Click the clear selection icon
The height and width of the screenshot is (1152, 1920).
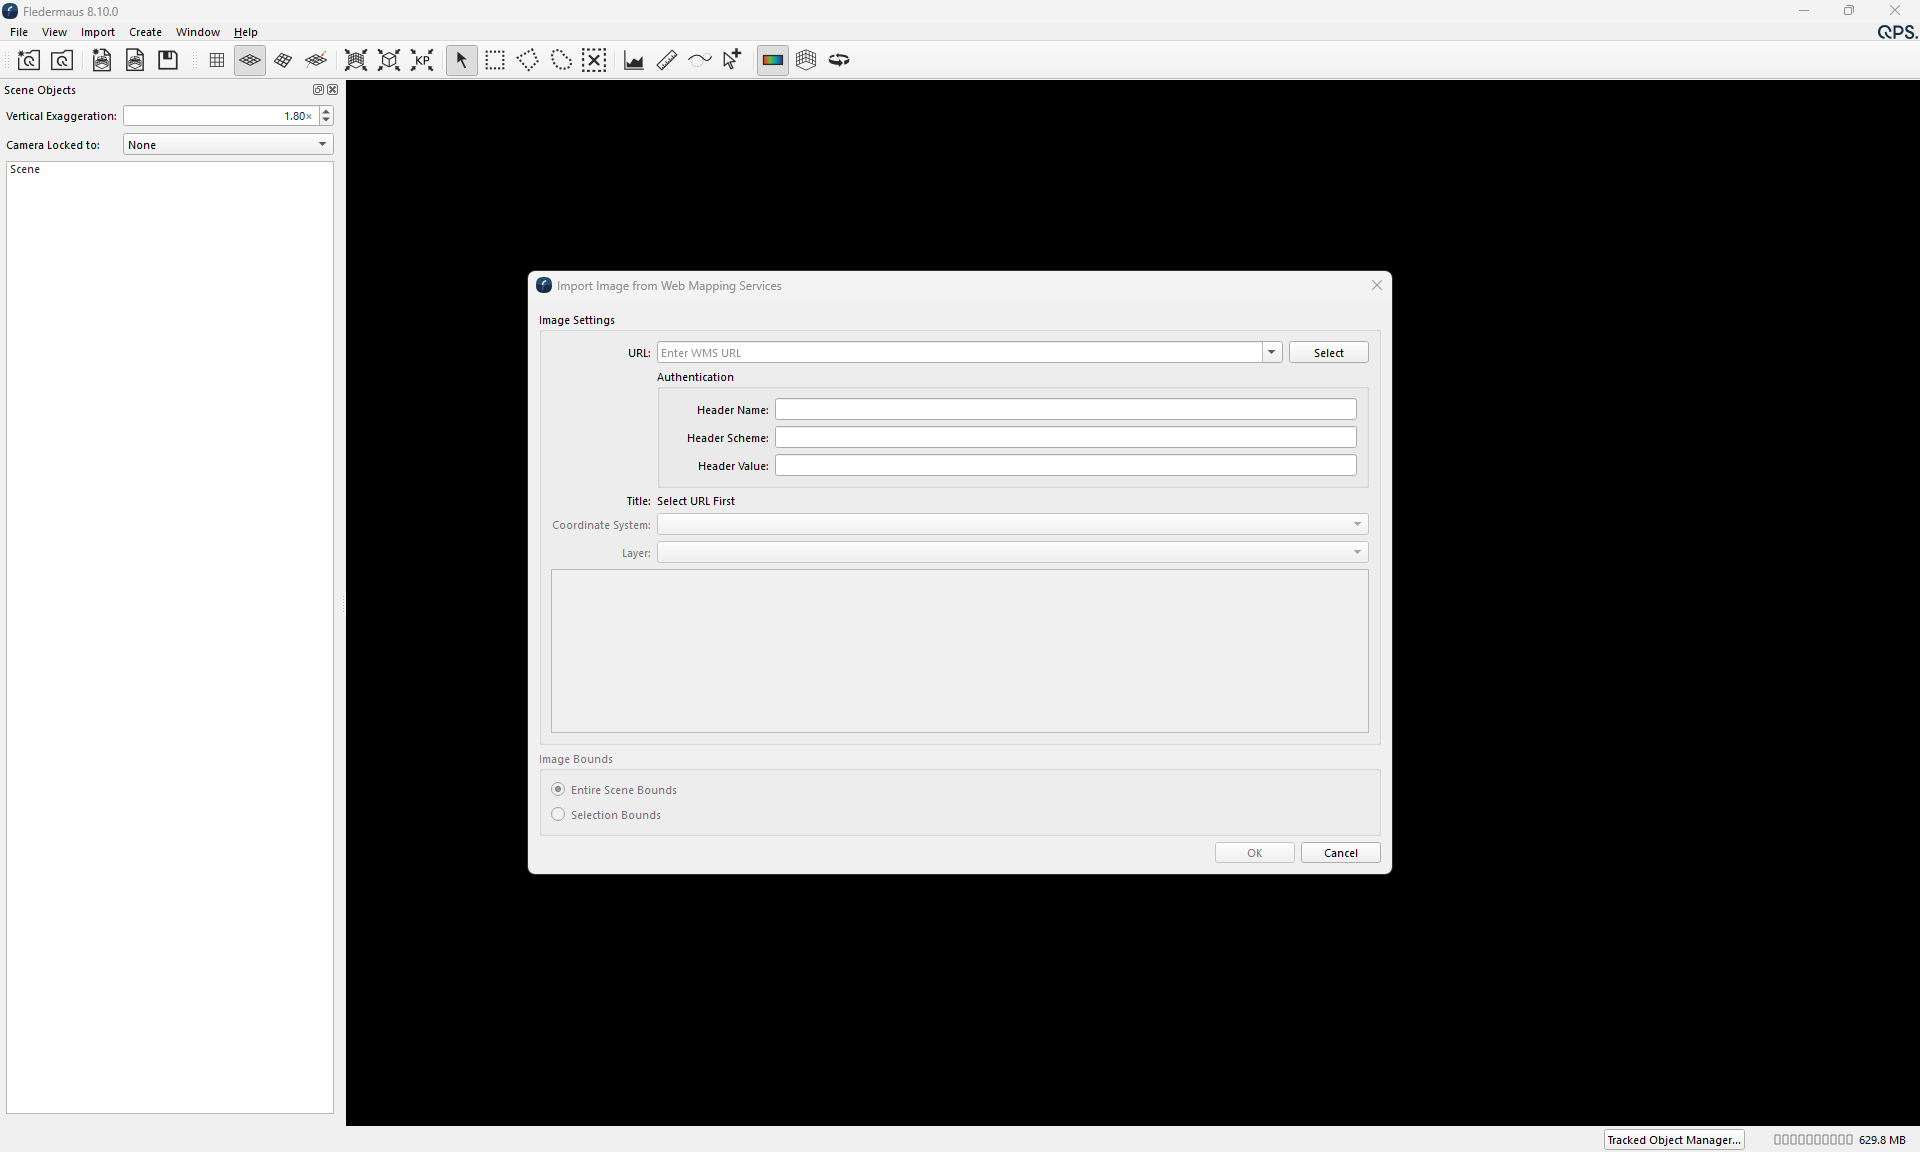coord(594,60)
